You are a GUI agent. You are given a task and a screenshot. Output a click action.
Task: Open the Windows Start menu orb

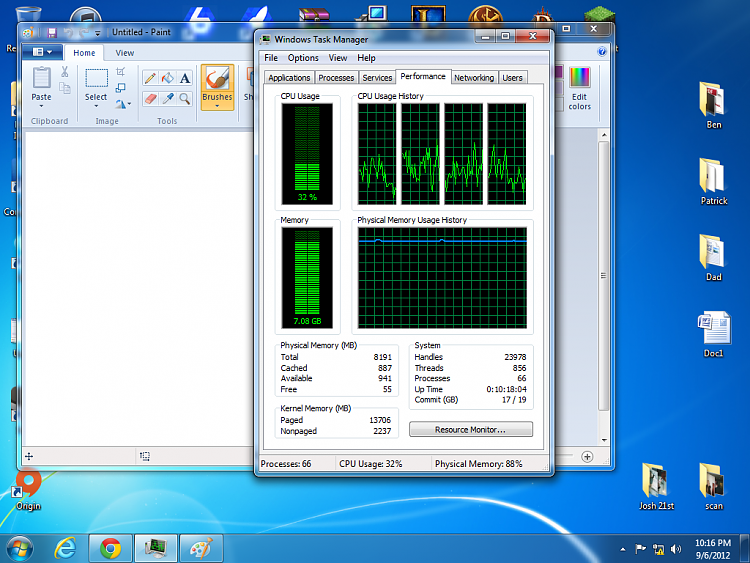coord(20,549)
